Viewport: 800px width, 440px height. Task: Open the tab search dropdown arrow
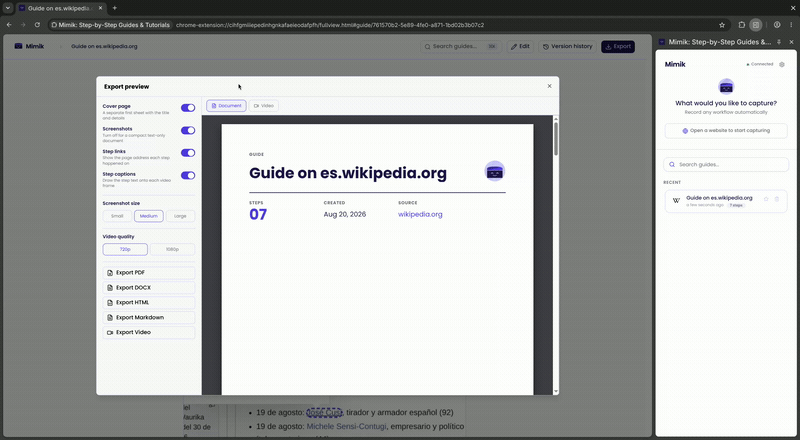(x=8, y=8)
